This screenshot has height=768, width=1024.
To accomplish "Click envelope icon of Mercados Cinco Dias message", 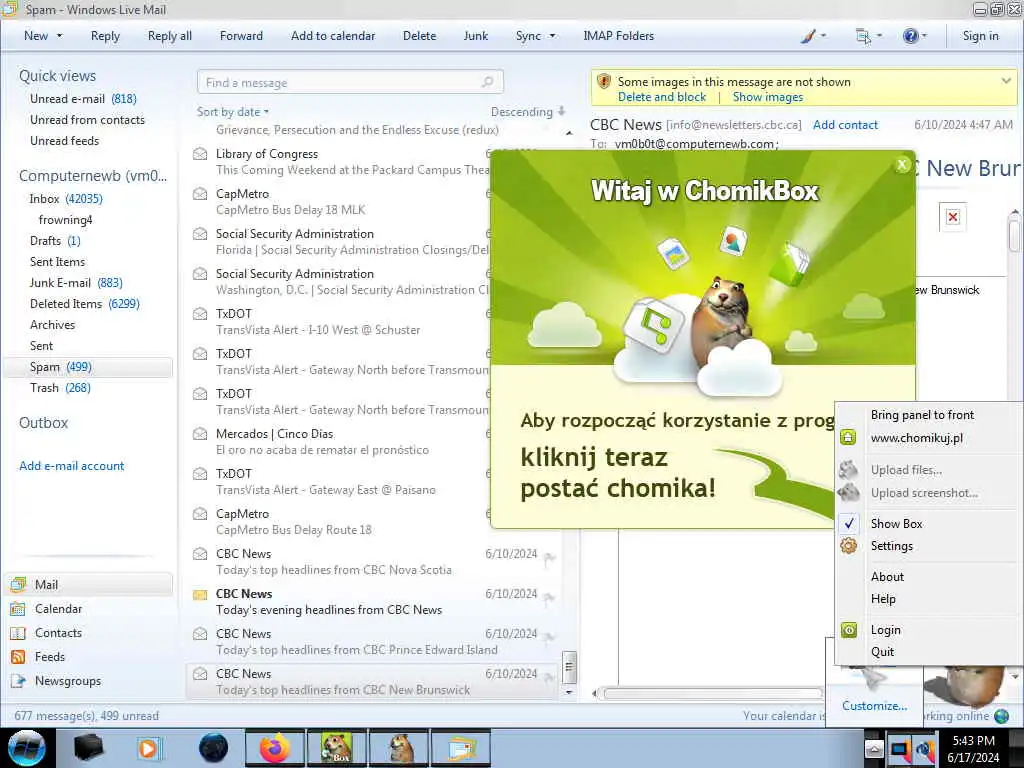I will tap(200, 434).
